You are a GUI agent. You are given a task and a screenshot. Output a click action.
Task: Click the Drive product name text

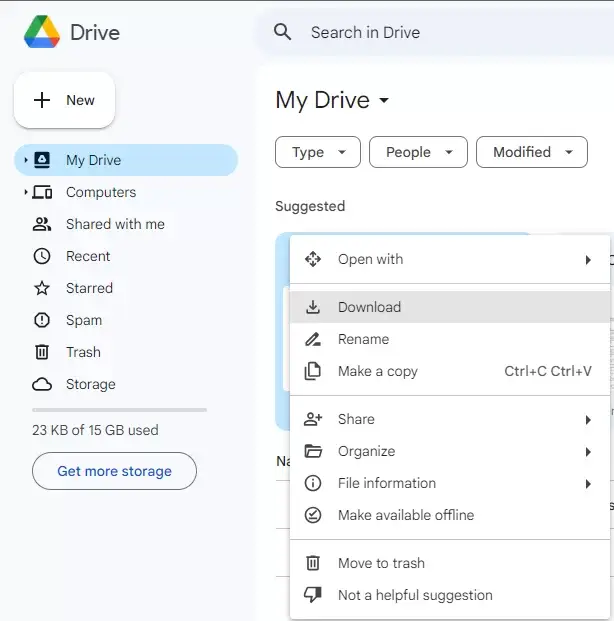tap(95, 32)
